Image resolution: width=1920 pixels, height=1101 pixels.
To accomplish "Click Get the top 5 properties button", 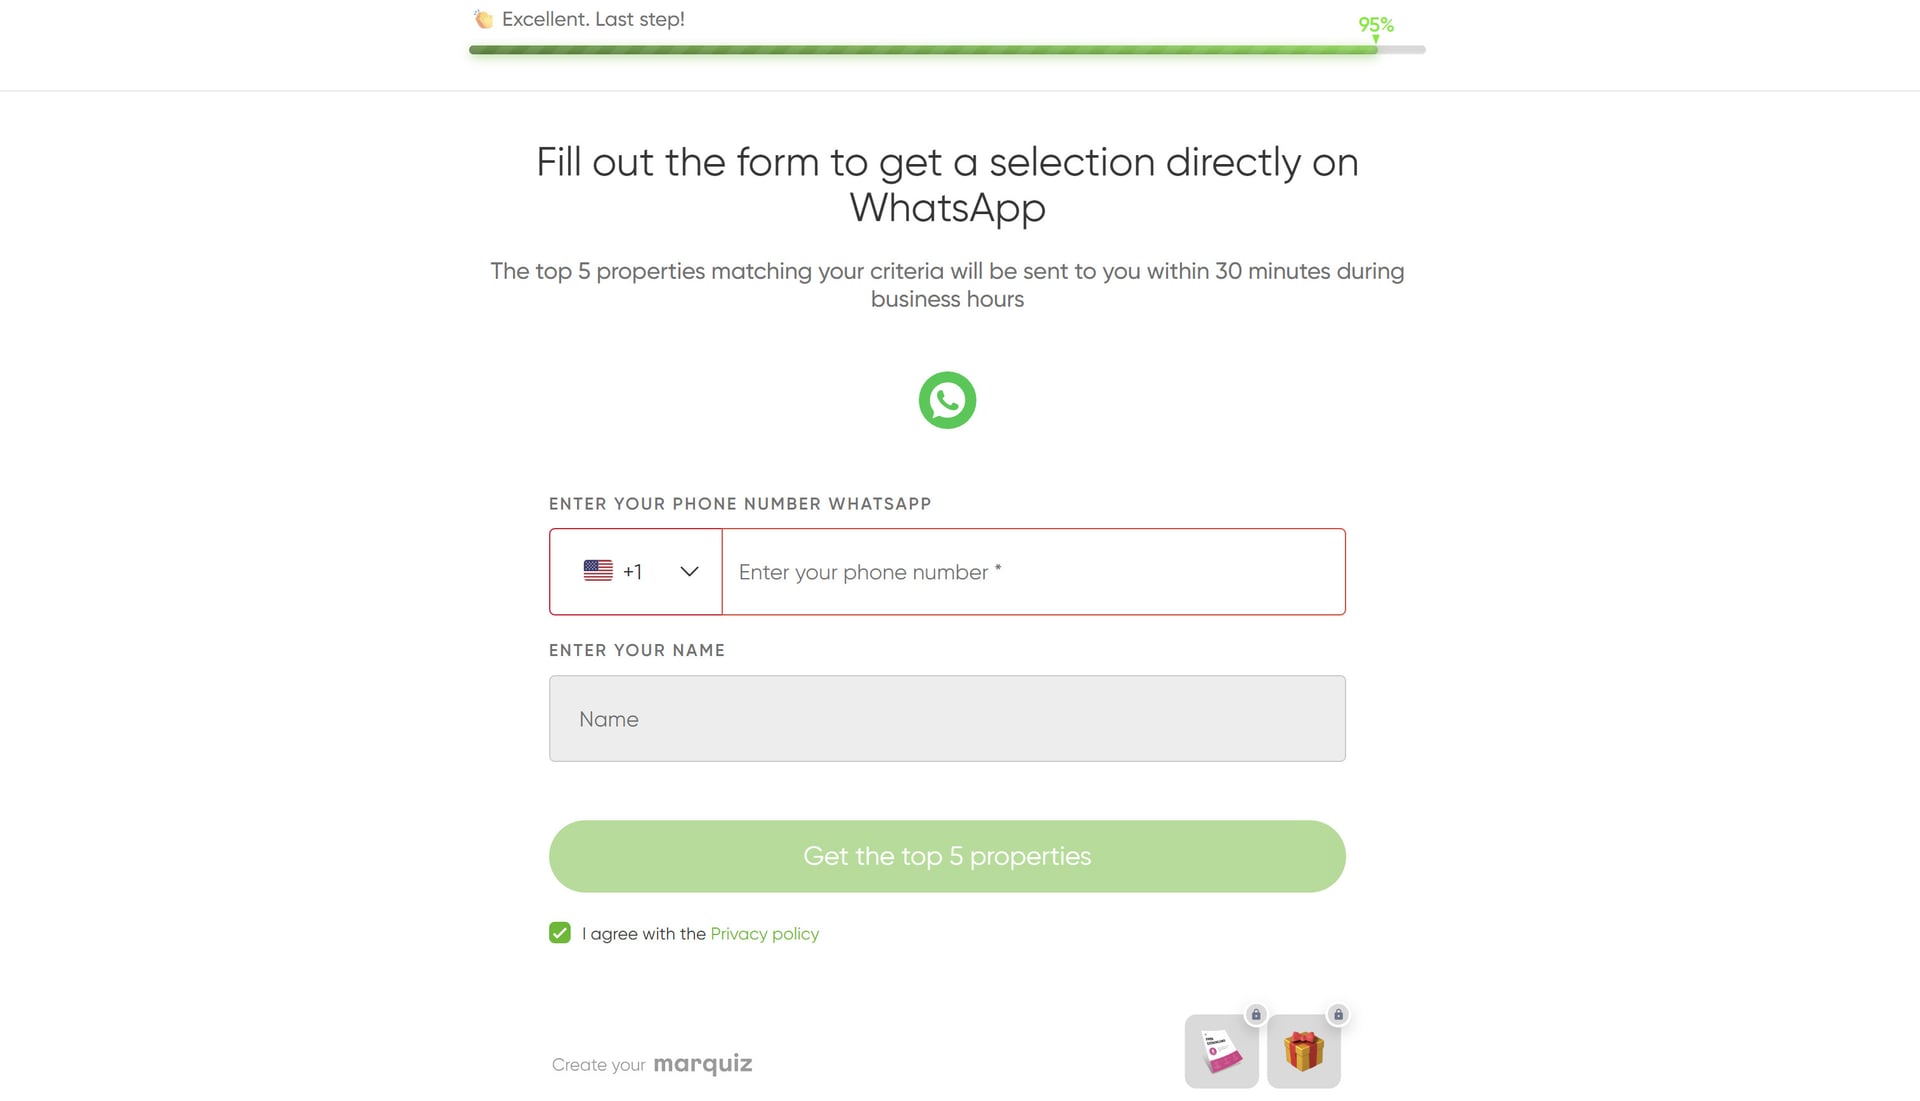I will [x=947, y=856].
